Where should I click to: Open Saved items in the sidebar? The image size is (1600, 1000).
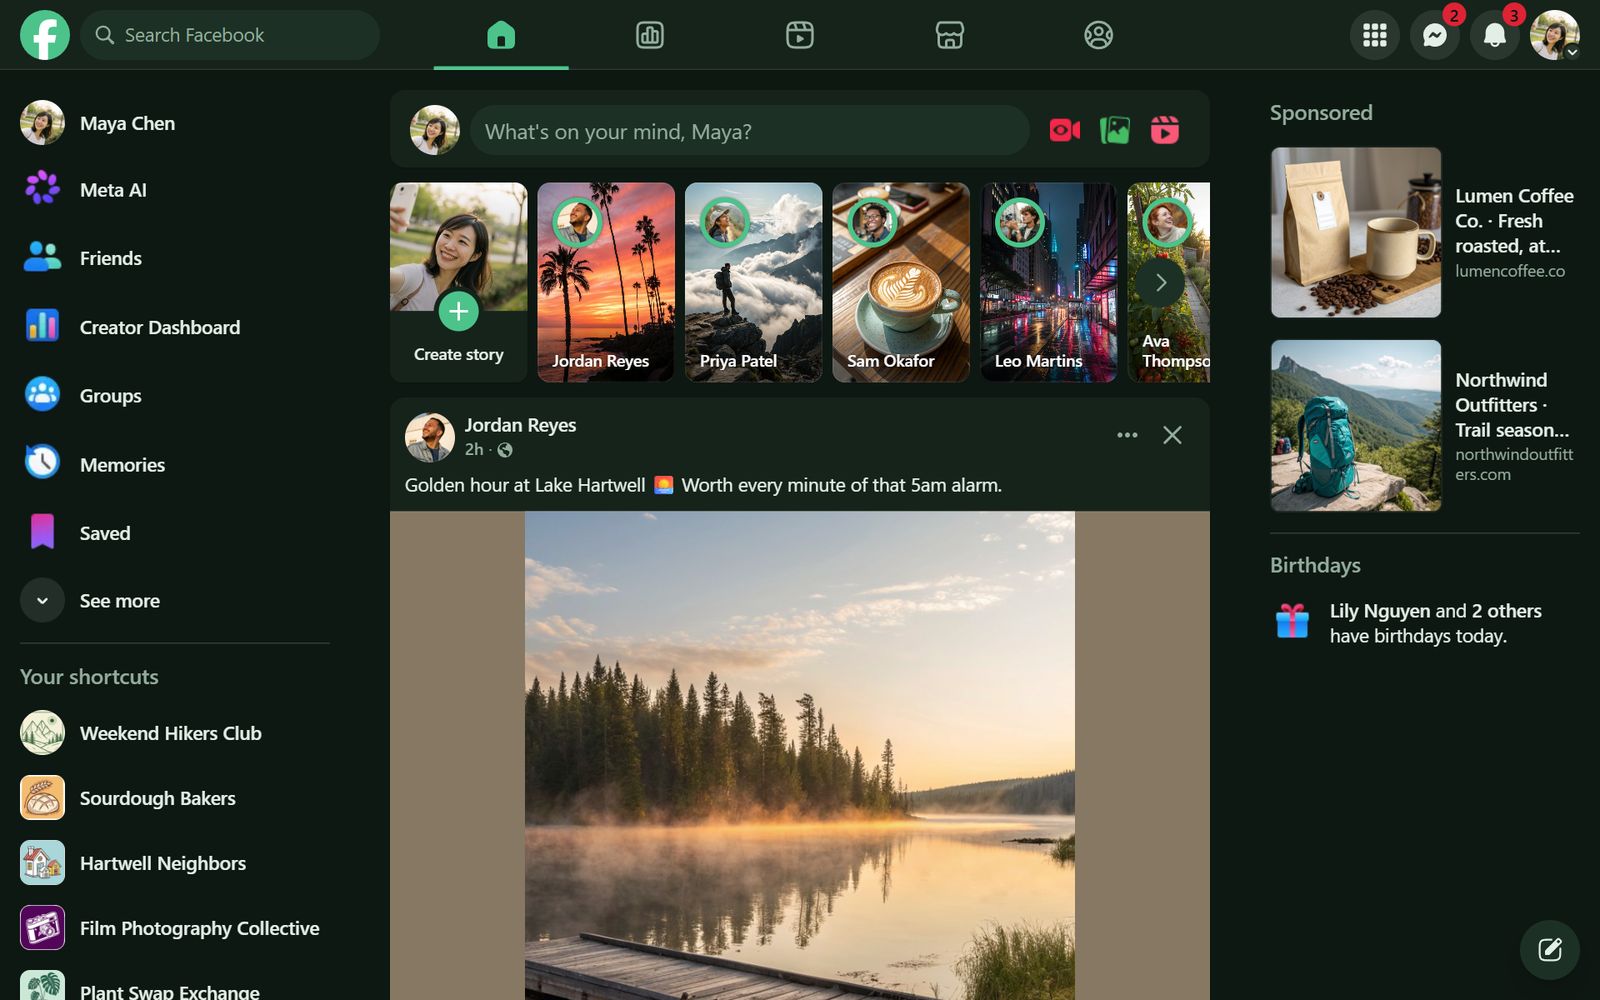tap(175, 533)
